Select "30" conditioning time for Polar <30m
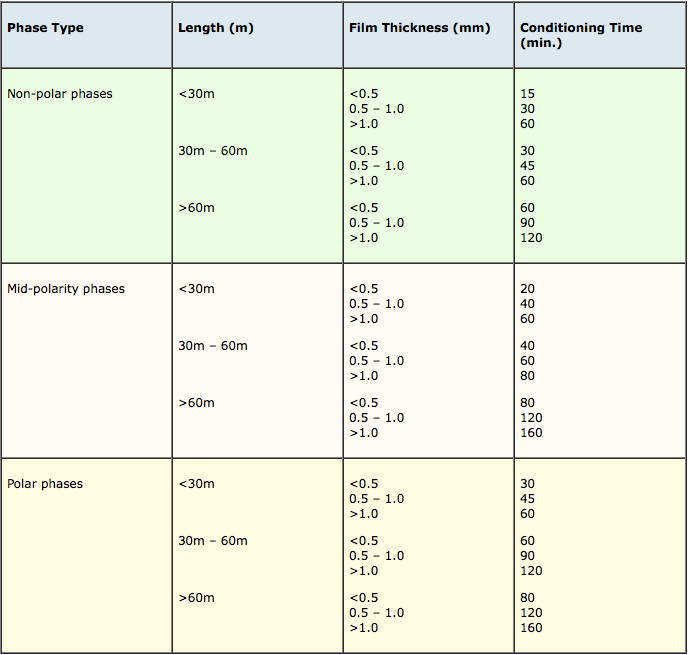 (x=527, y=484)
